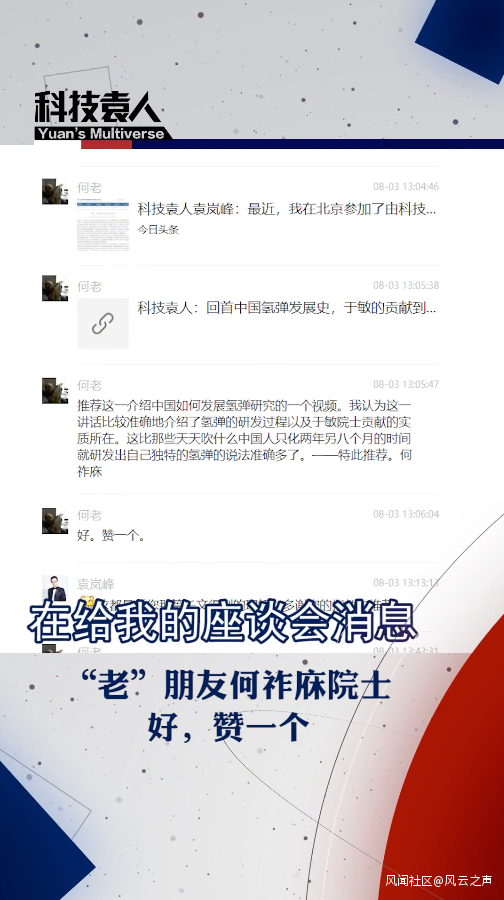Open article link 科技袁人袁岚峰：最近，我在北京参加了
This screenshot has width=504, height=900.
click(x=286, y=209)
